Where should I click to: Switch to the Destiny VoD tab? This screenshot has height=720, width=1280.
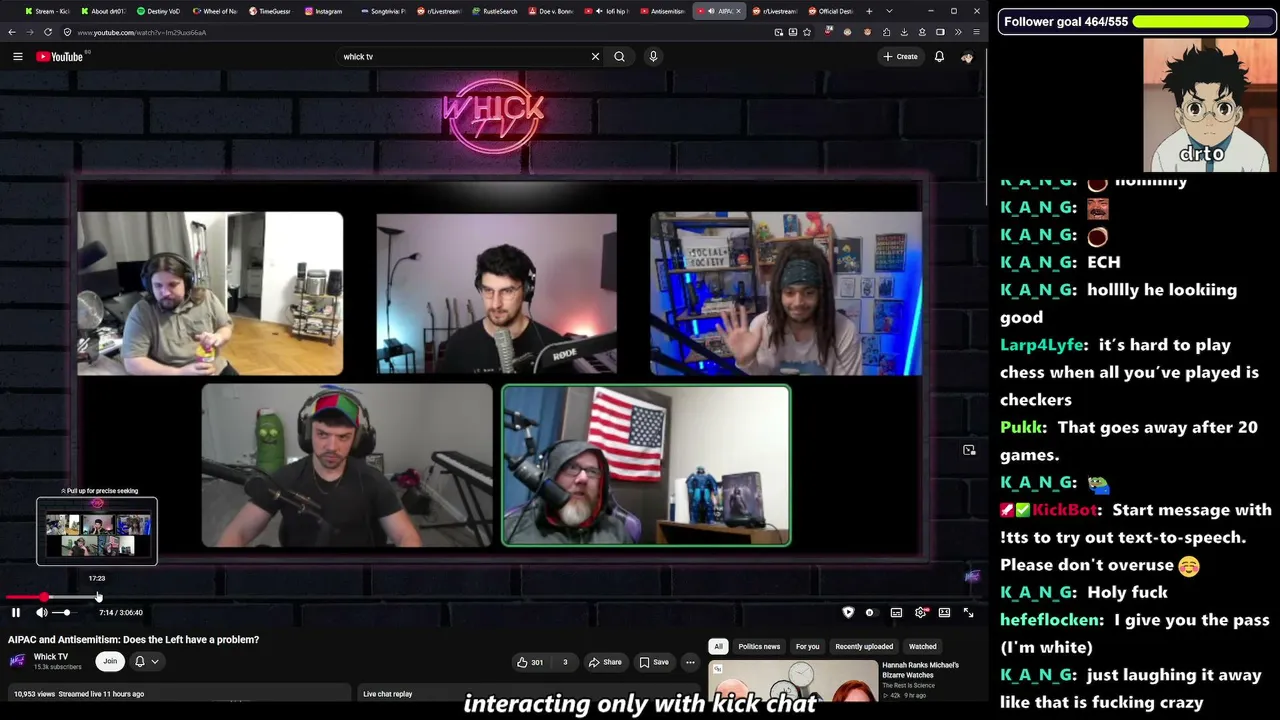158,11
